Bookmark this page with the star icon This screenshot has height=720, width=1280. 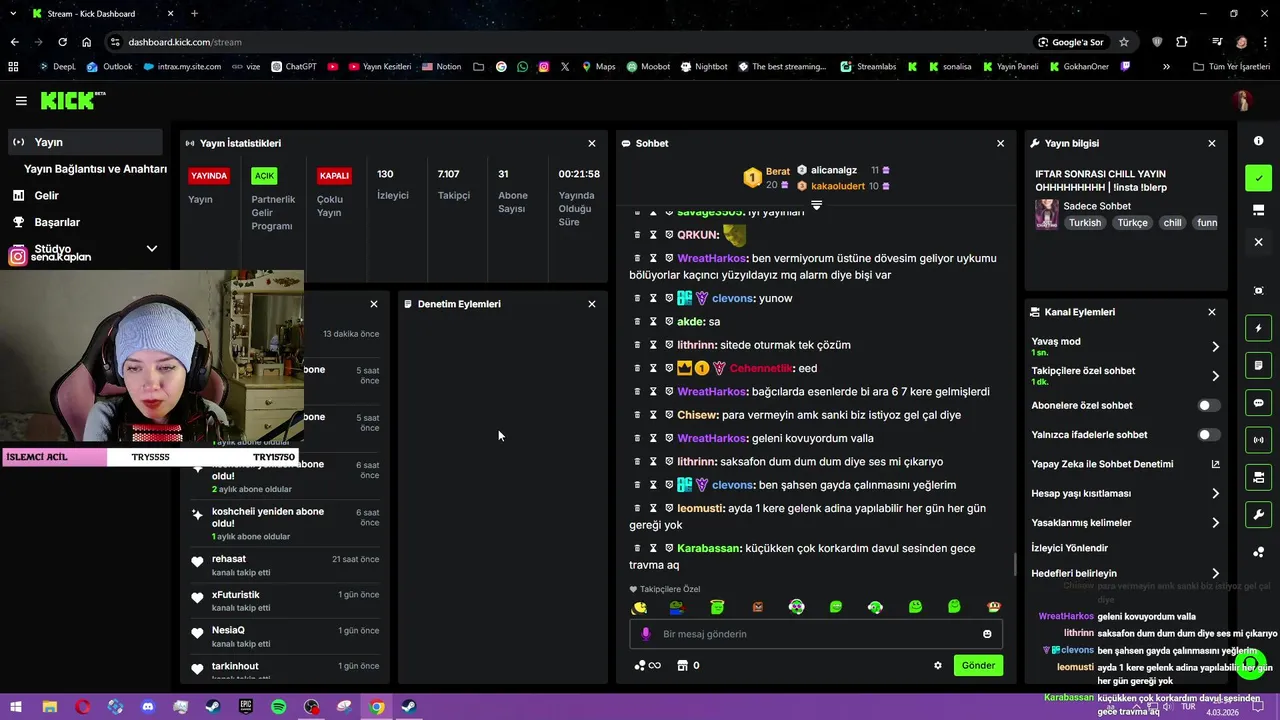pos(1124,42)
